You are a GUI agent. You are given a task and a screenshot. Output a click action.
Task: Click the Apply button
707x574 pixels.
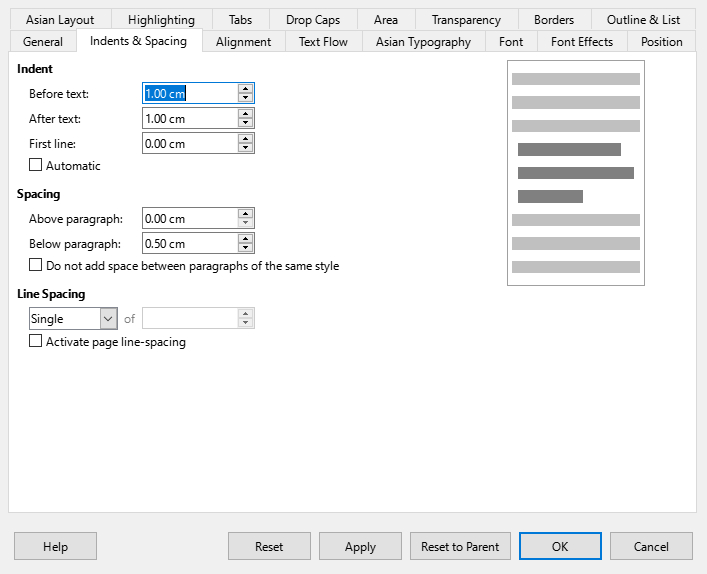360,546
